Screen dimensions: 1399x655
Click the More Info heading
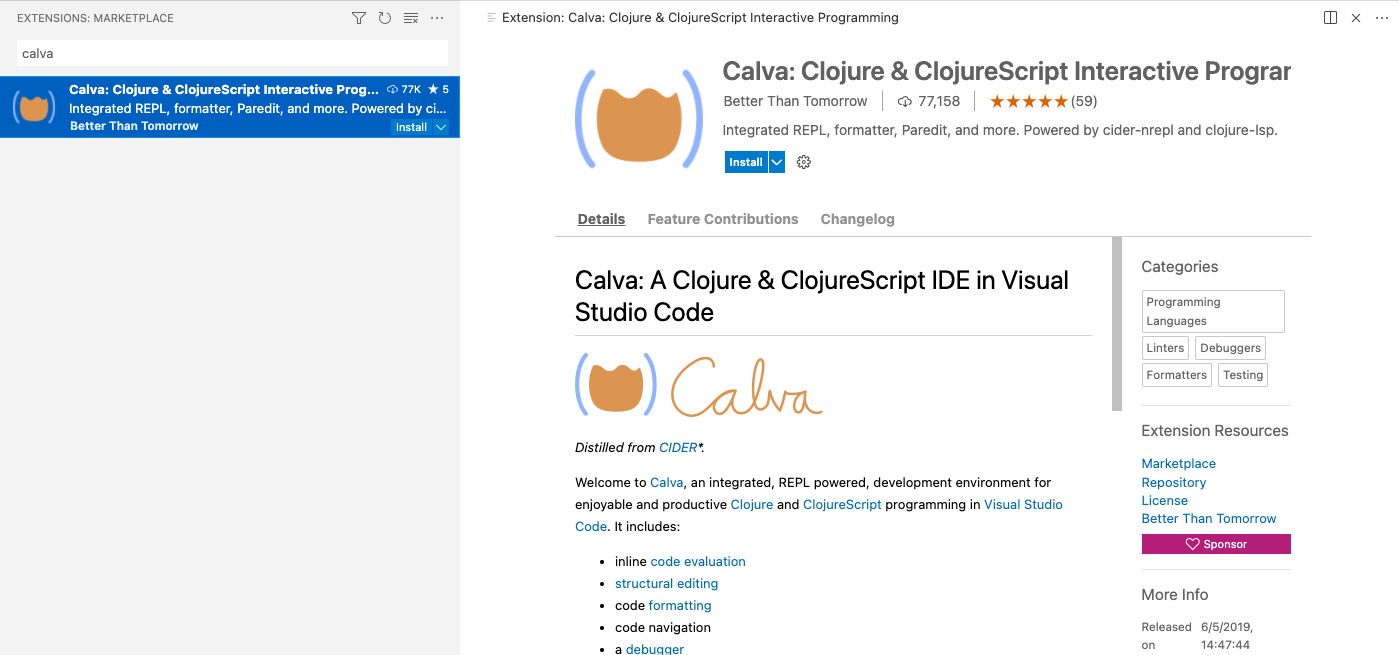(1175, 595)
